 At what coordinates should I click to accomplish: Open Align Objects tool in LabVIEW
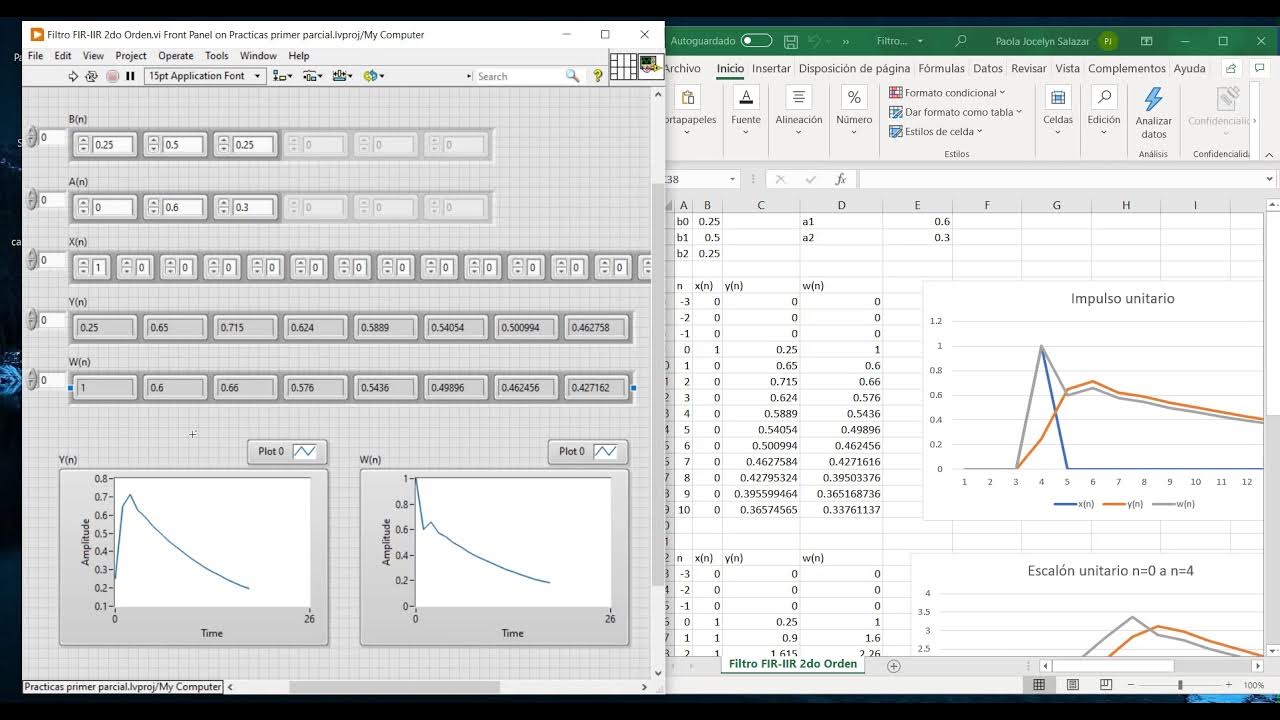(x=283, y=76)
